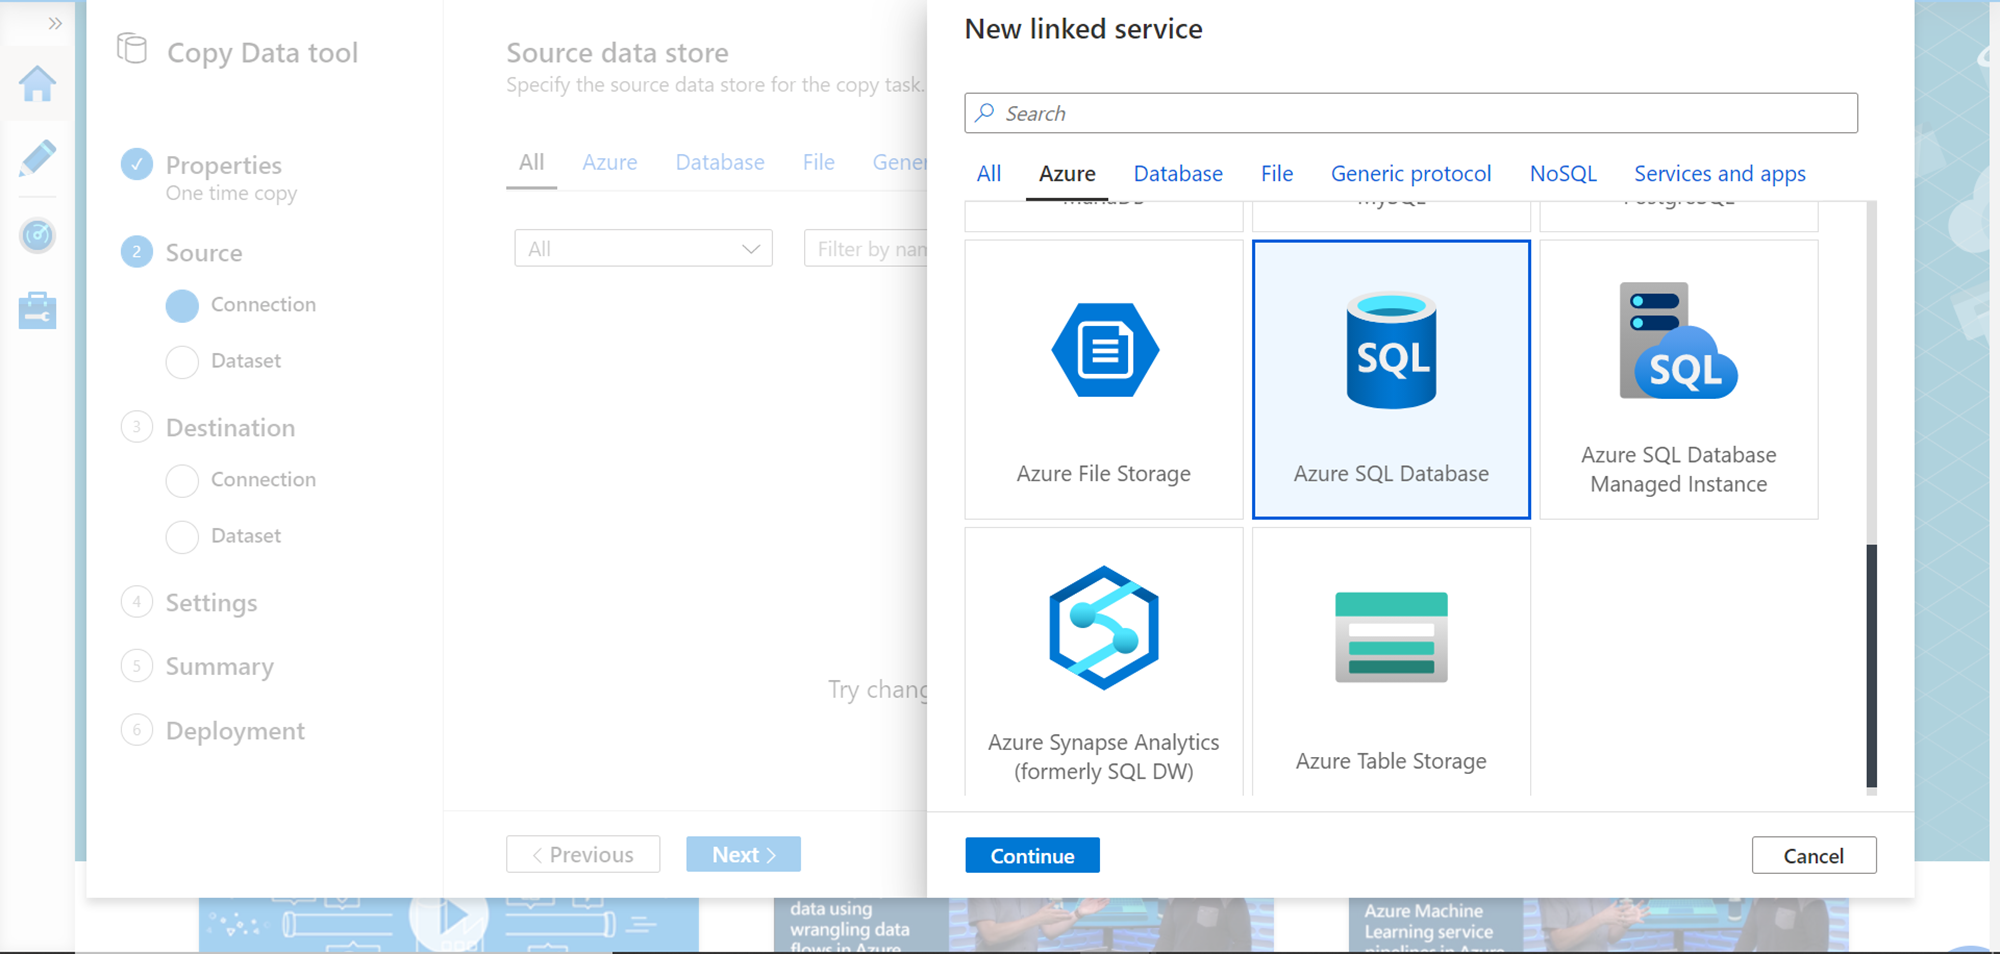Select the Azure File Storage tile
Image resolution: width=2000 pixels, height=954 pixels.
click(1103, 379)
